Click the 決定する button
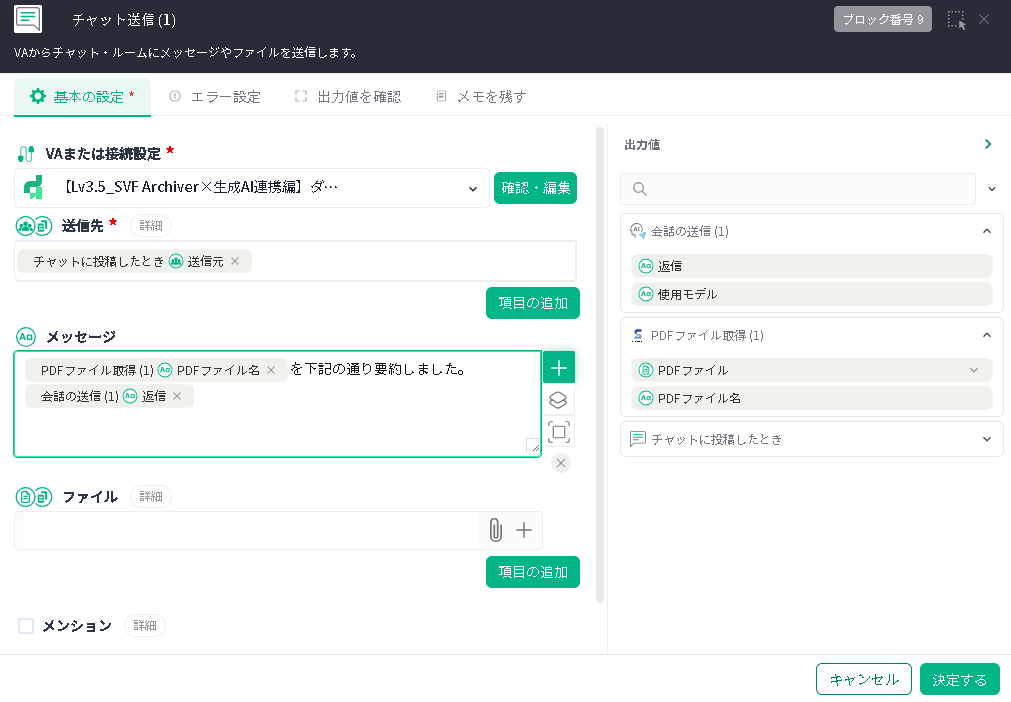This screenshot has width=1011, height=702. pos(959,679)
